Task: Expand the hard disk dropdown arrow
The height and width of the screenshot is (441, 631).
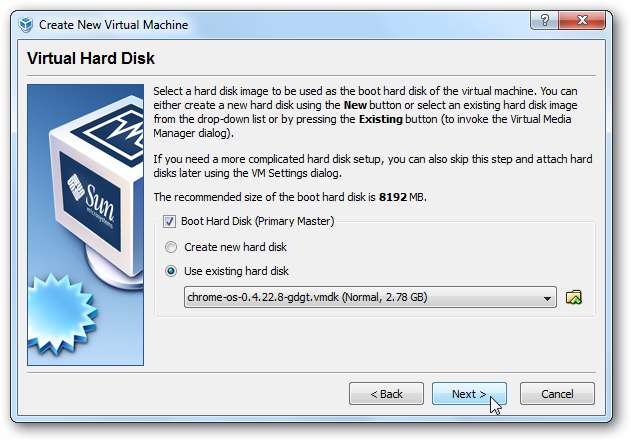Action: tap(547, 298)
